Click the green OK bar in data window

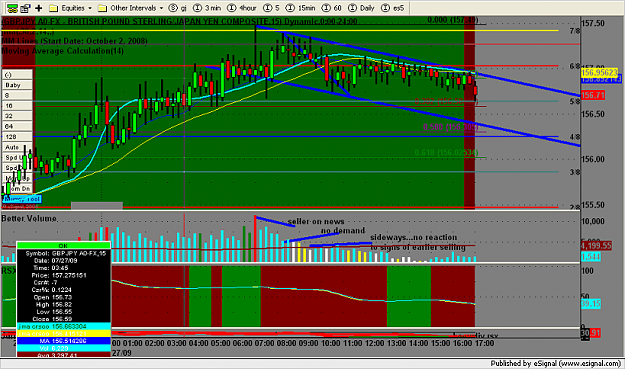click(63, 245)
